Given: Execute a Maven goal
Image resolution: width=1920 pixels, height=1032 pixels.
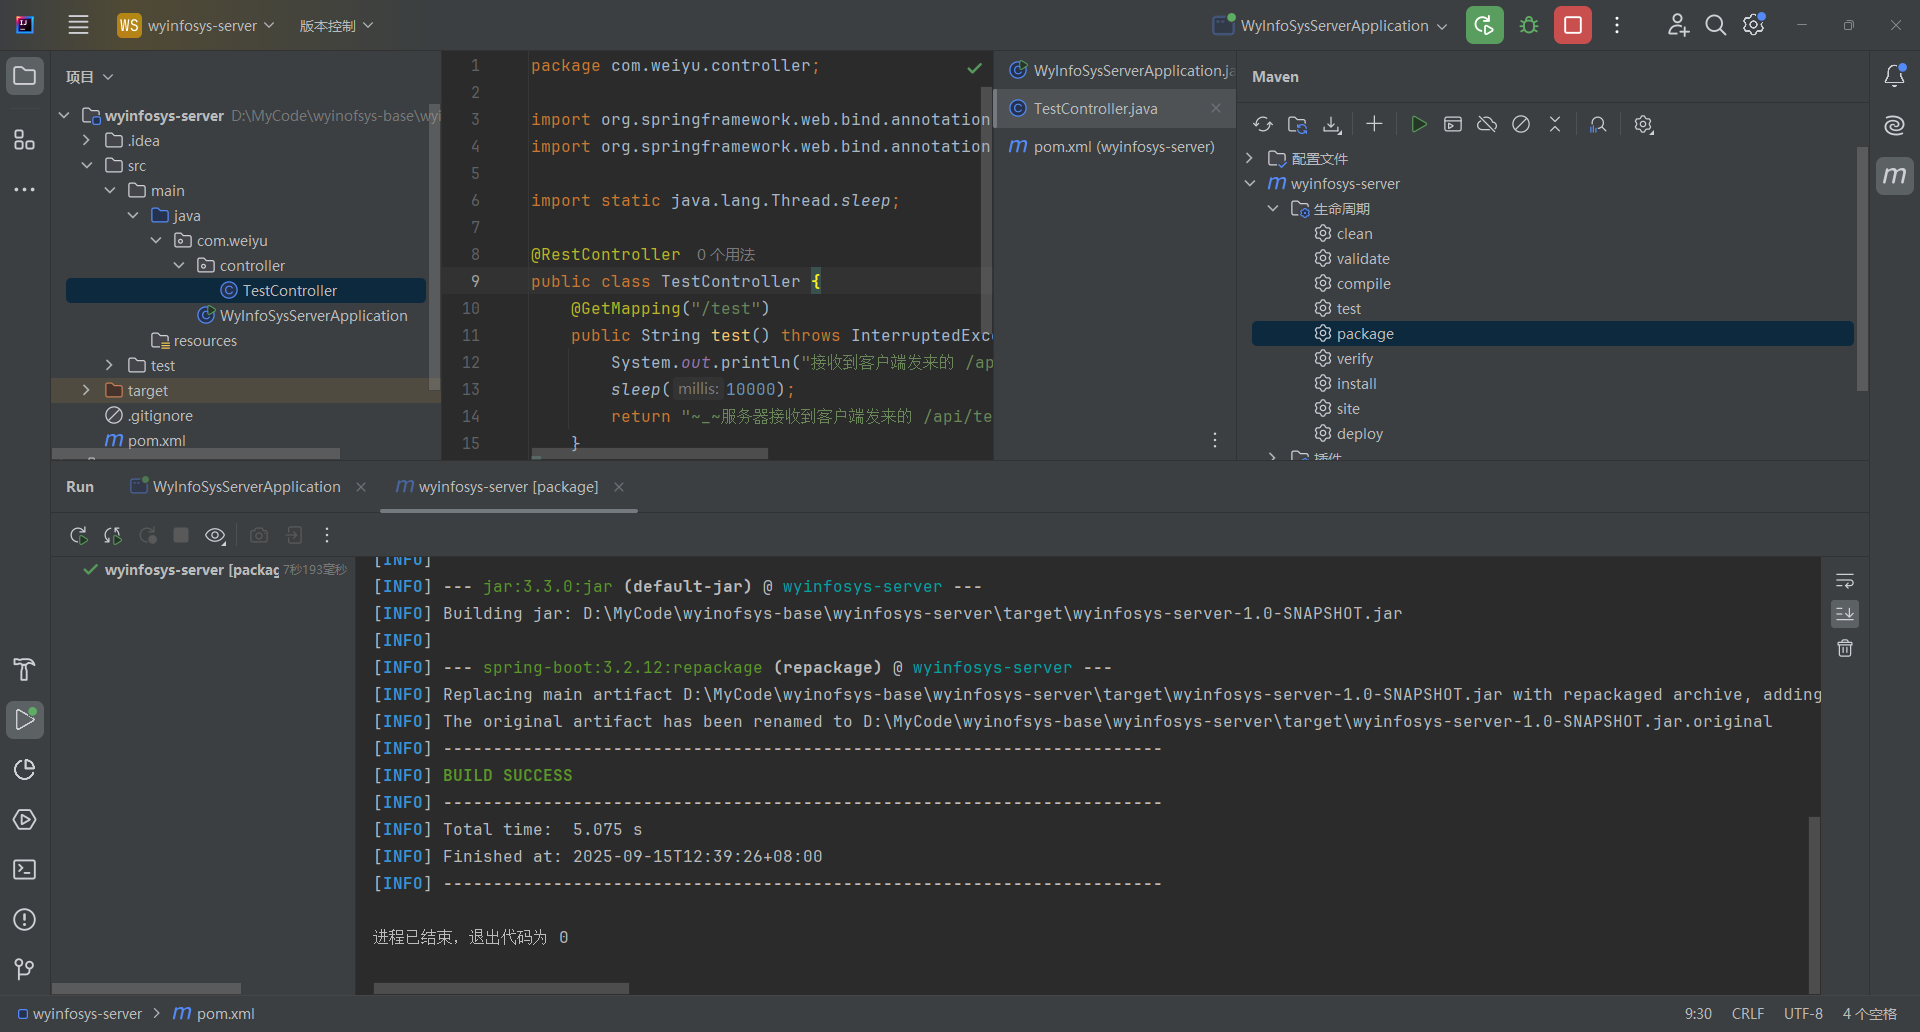Looking at the screenshot, I should [1453, 124].
